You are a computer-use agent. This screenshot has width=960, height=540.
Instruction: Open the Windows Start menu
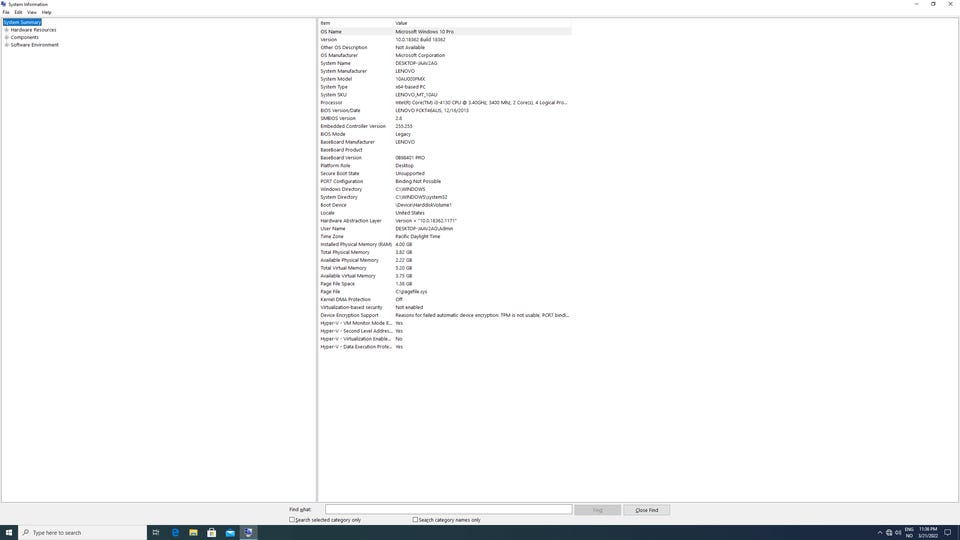9,533
